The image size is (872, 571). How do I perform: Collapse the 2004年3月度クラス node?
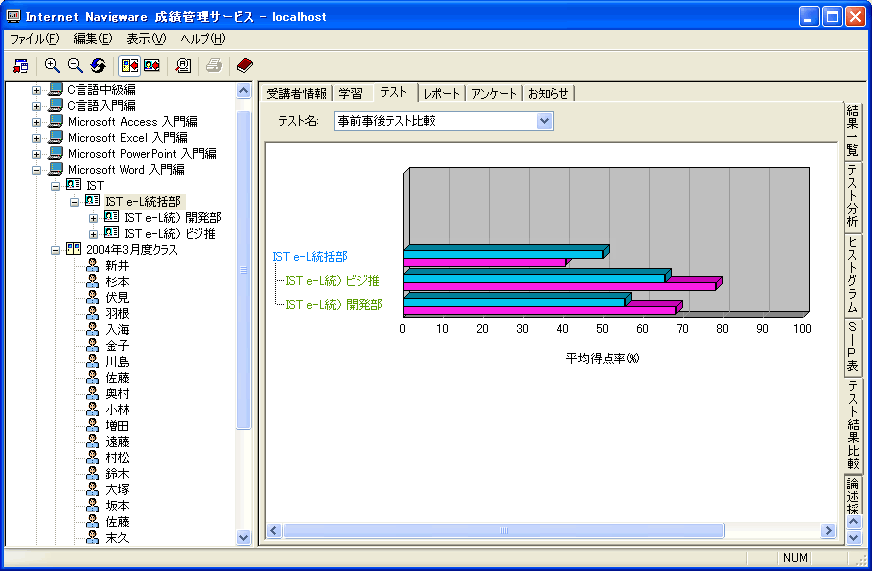point(56,250)
